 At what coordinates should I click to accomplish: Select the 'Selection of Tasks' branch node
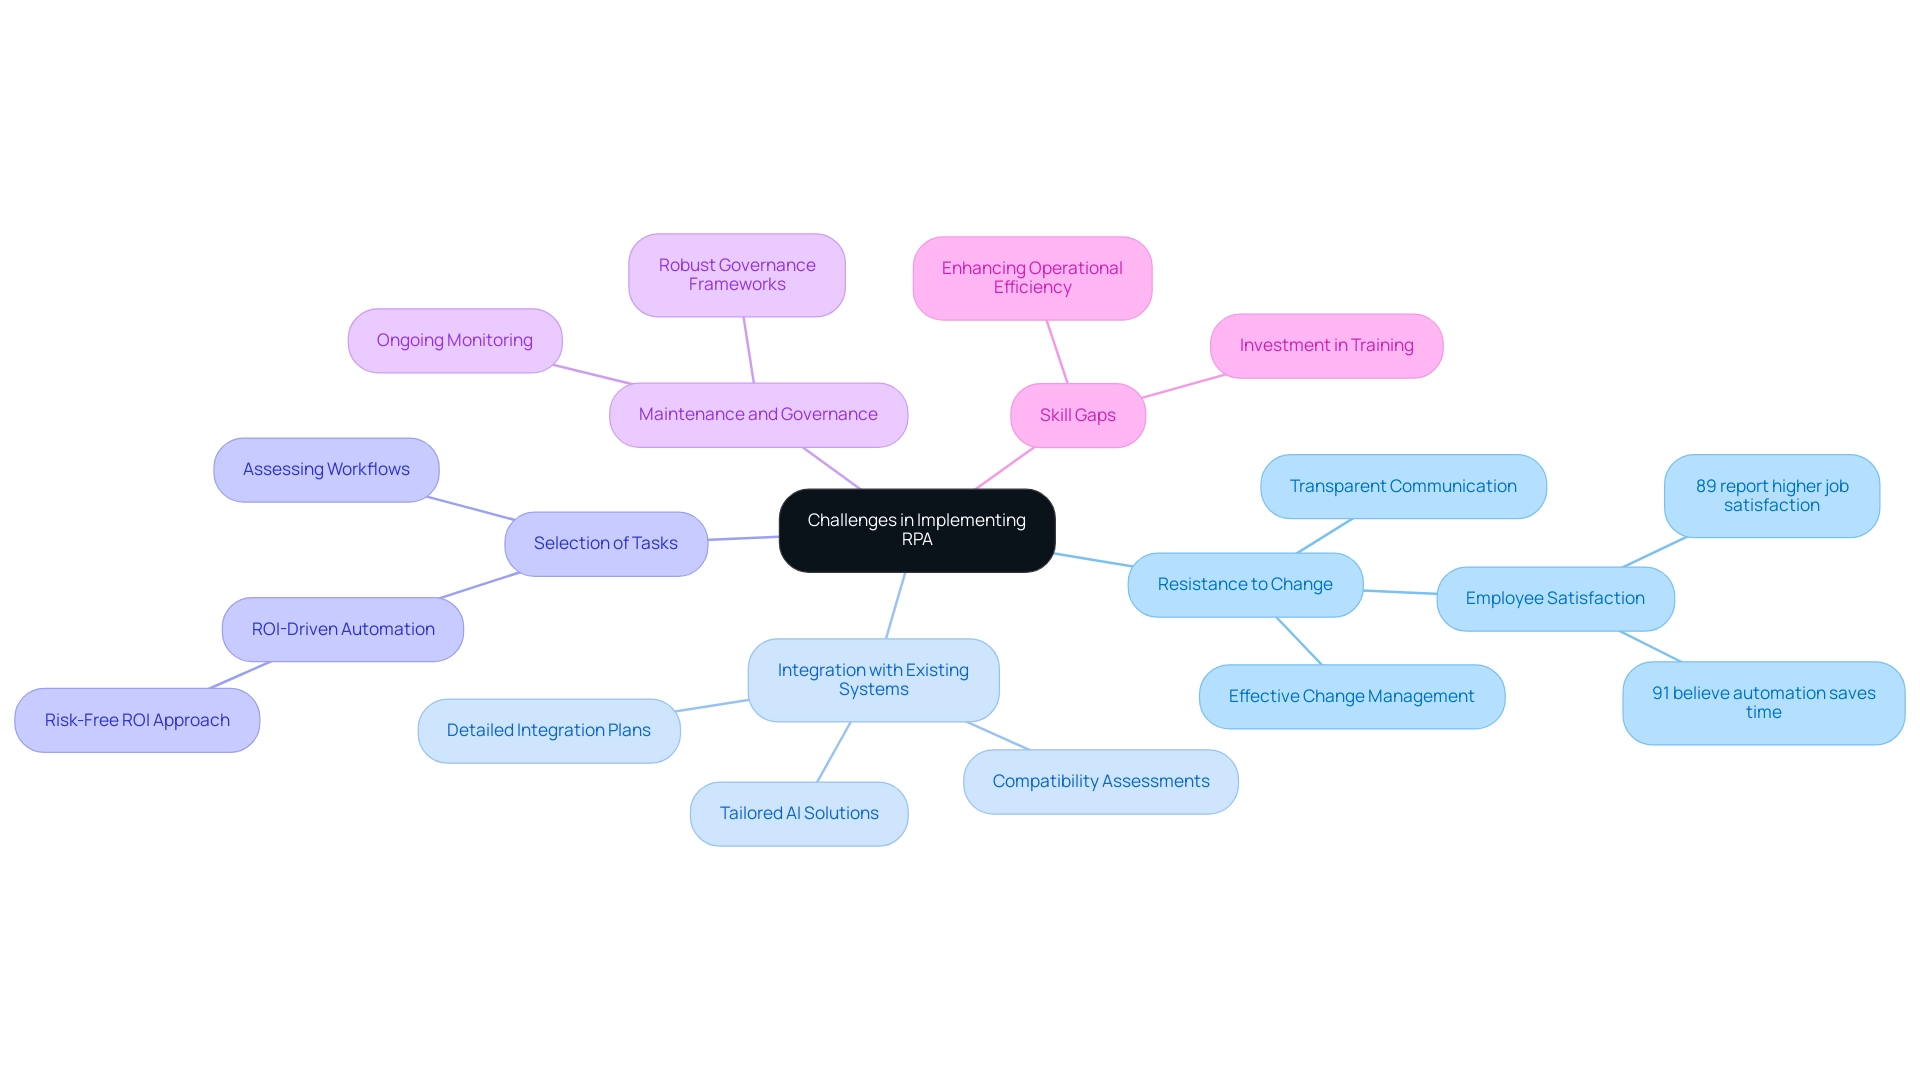[x=604, y=542]
